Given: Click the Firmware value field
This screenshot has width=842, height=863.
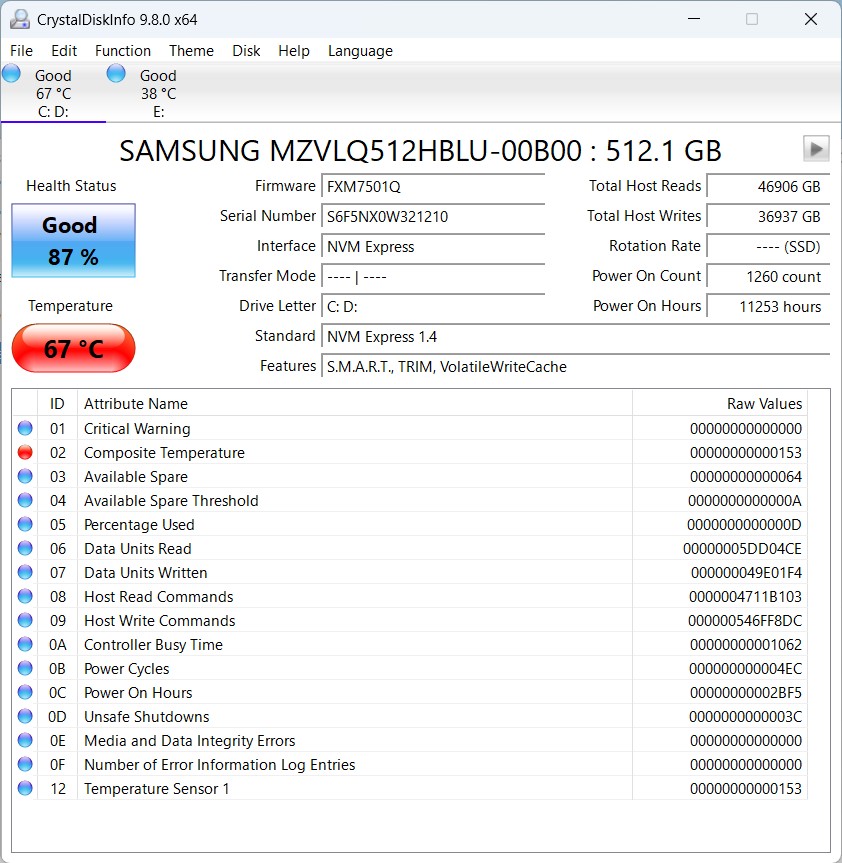Looking at the screenshot, I should click(x=433, y=187).
